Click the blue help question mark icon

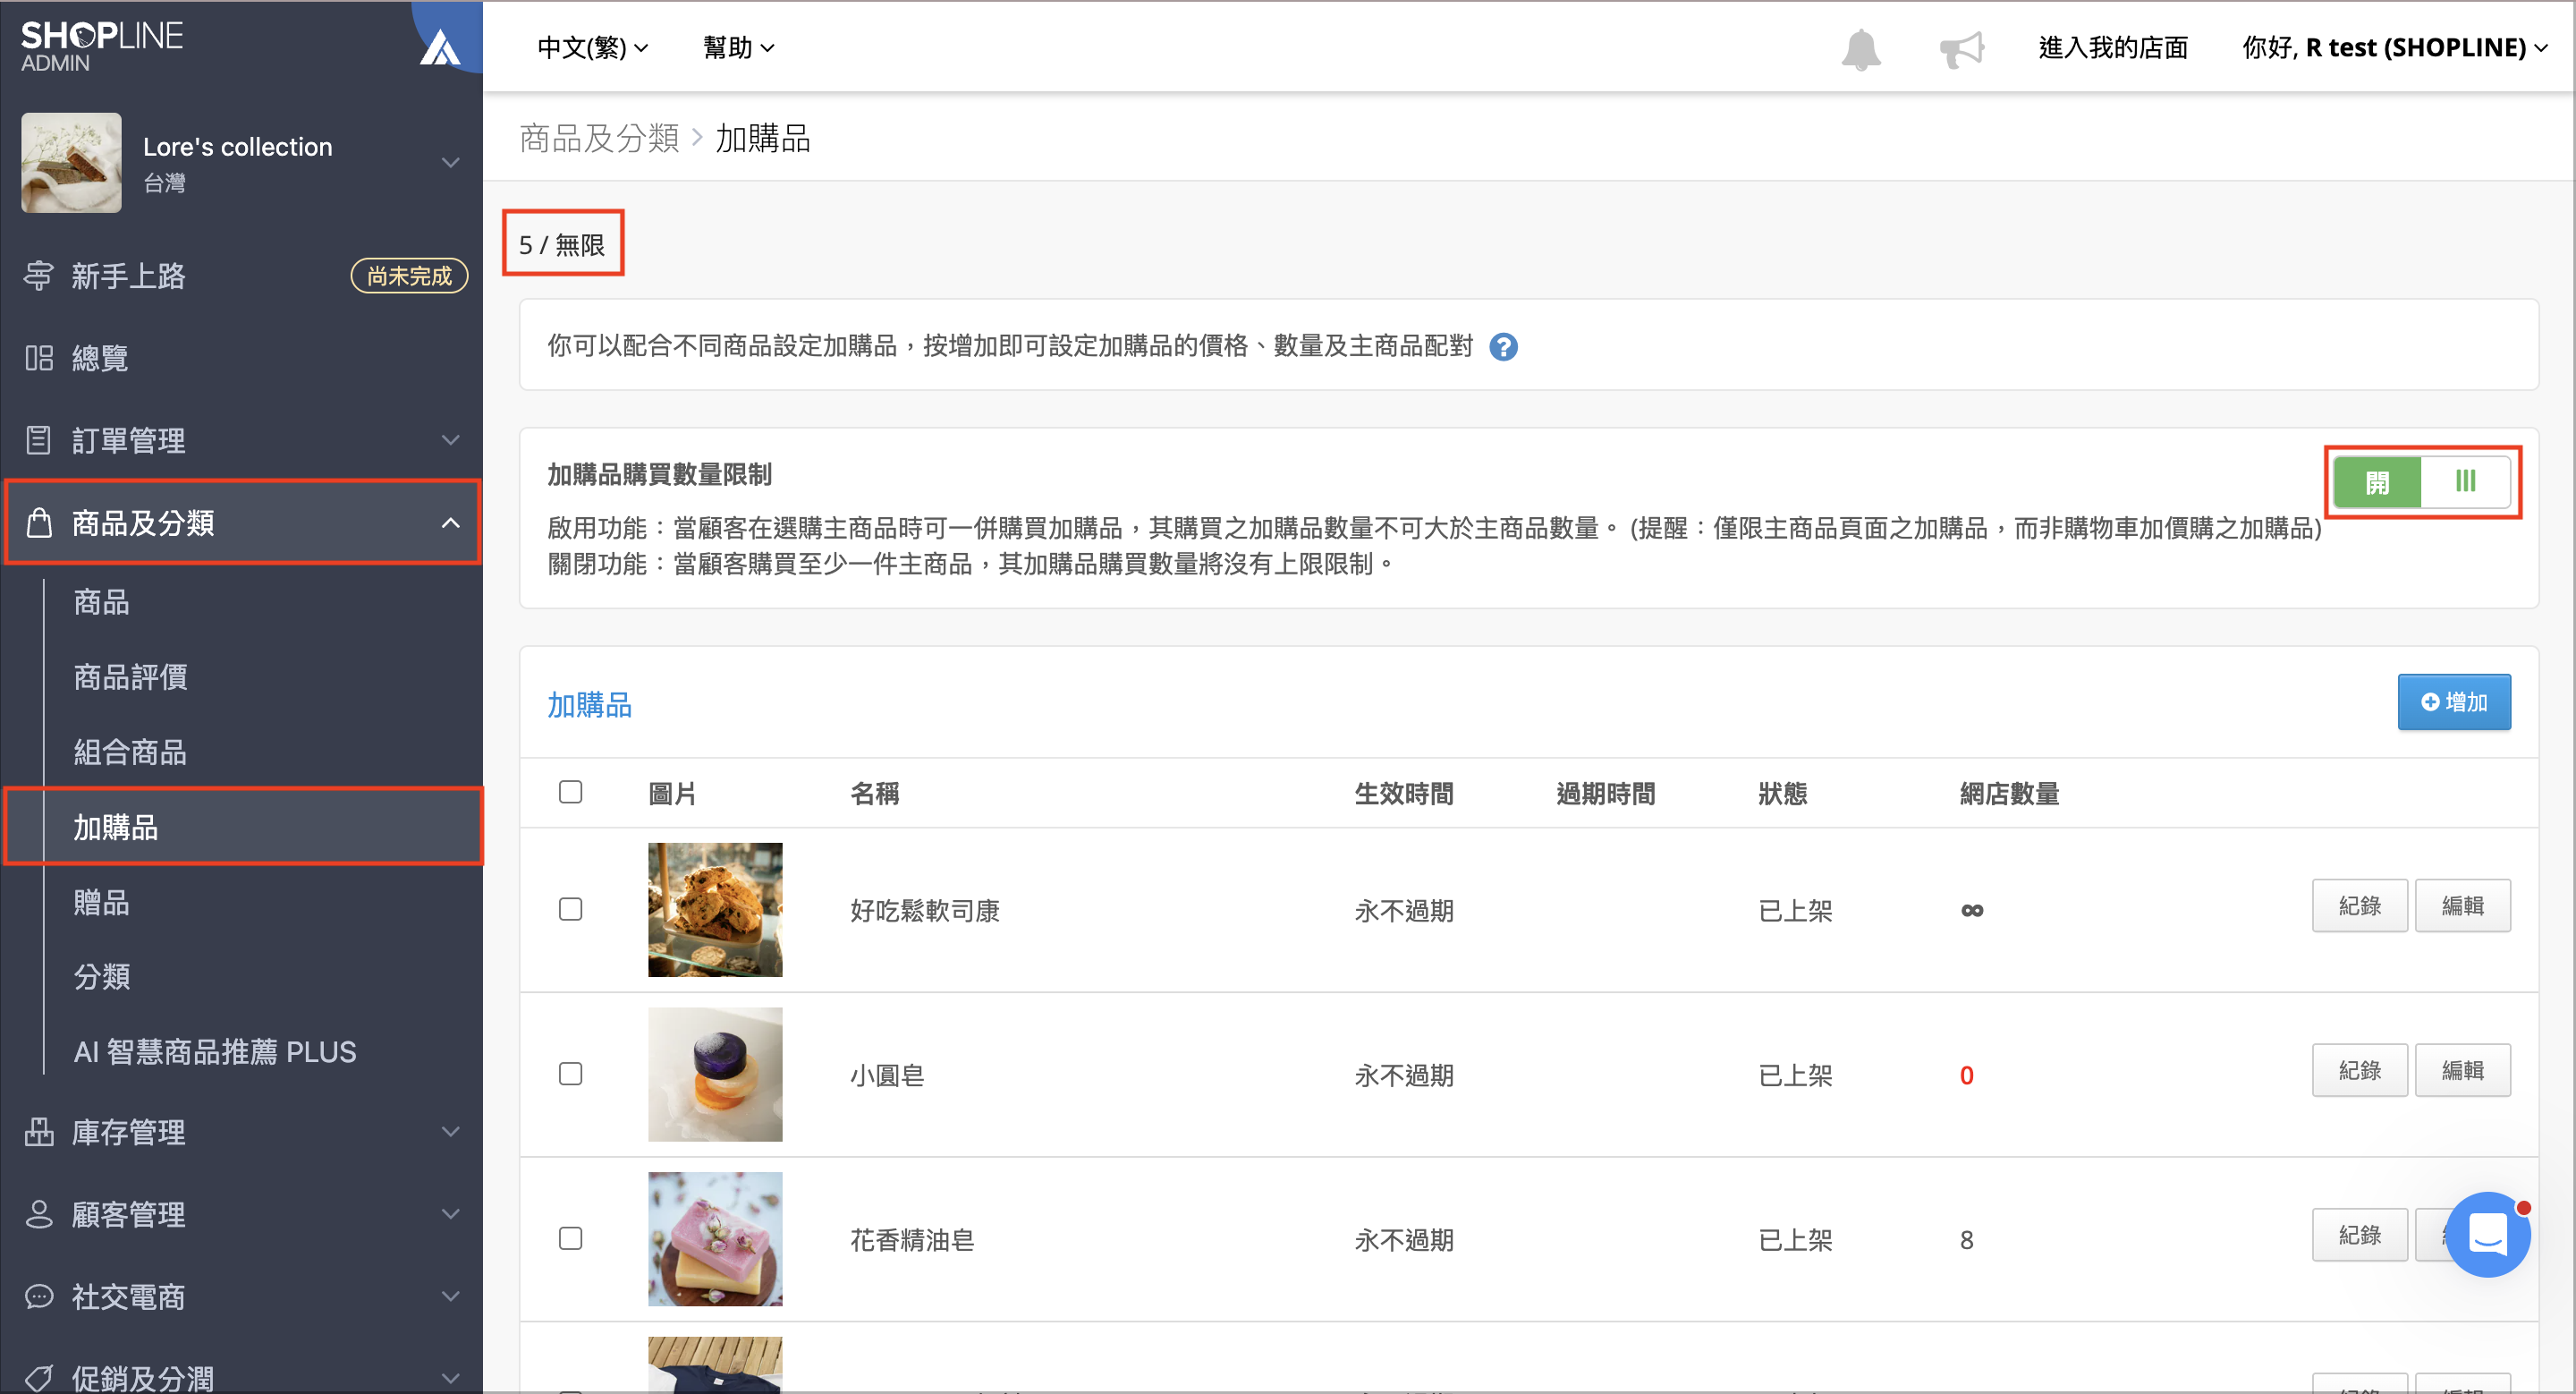click(x=1503, y=347)
